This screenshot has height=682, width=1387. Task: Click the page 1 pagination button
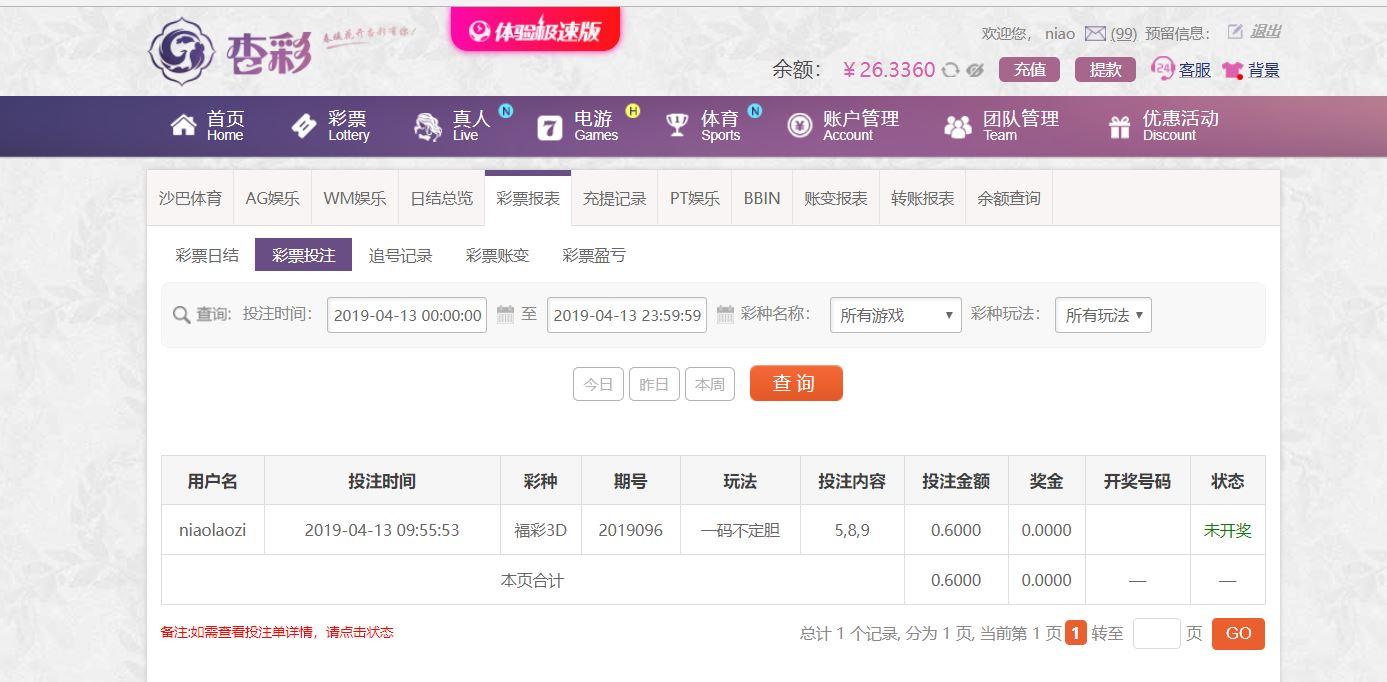[1076, 633]
